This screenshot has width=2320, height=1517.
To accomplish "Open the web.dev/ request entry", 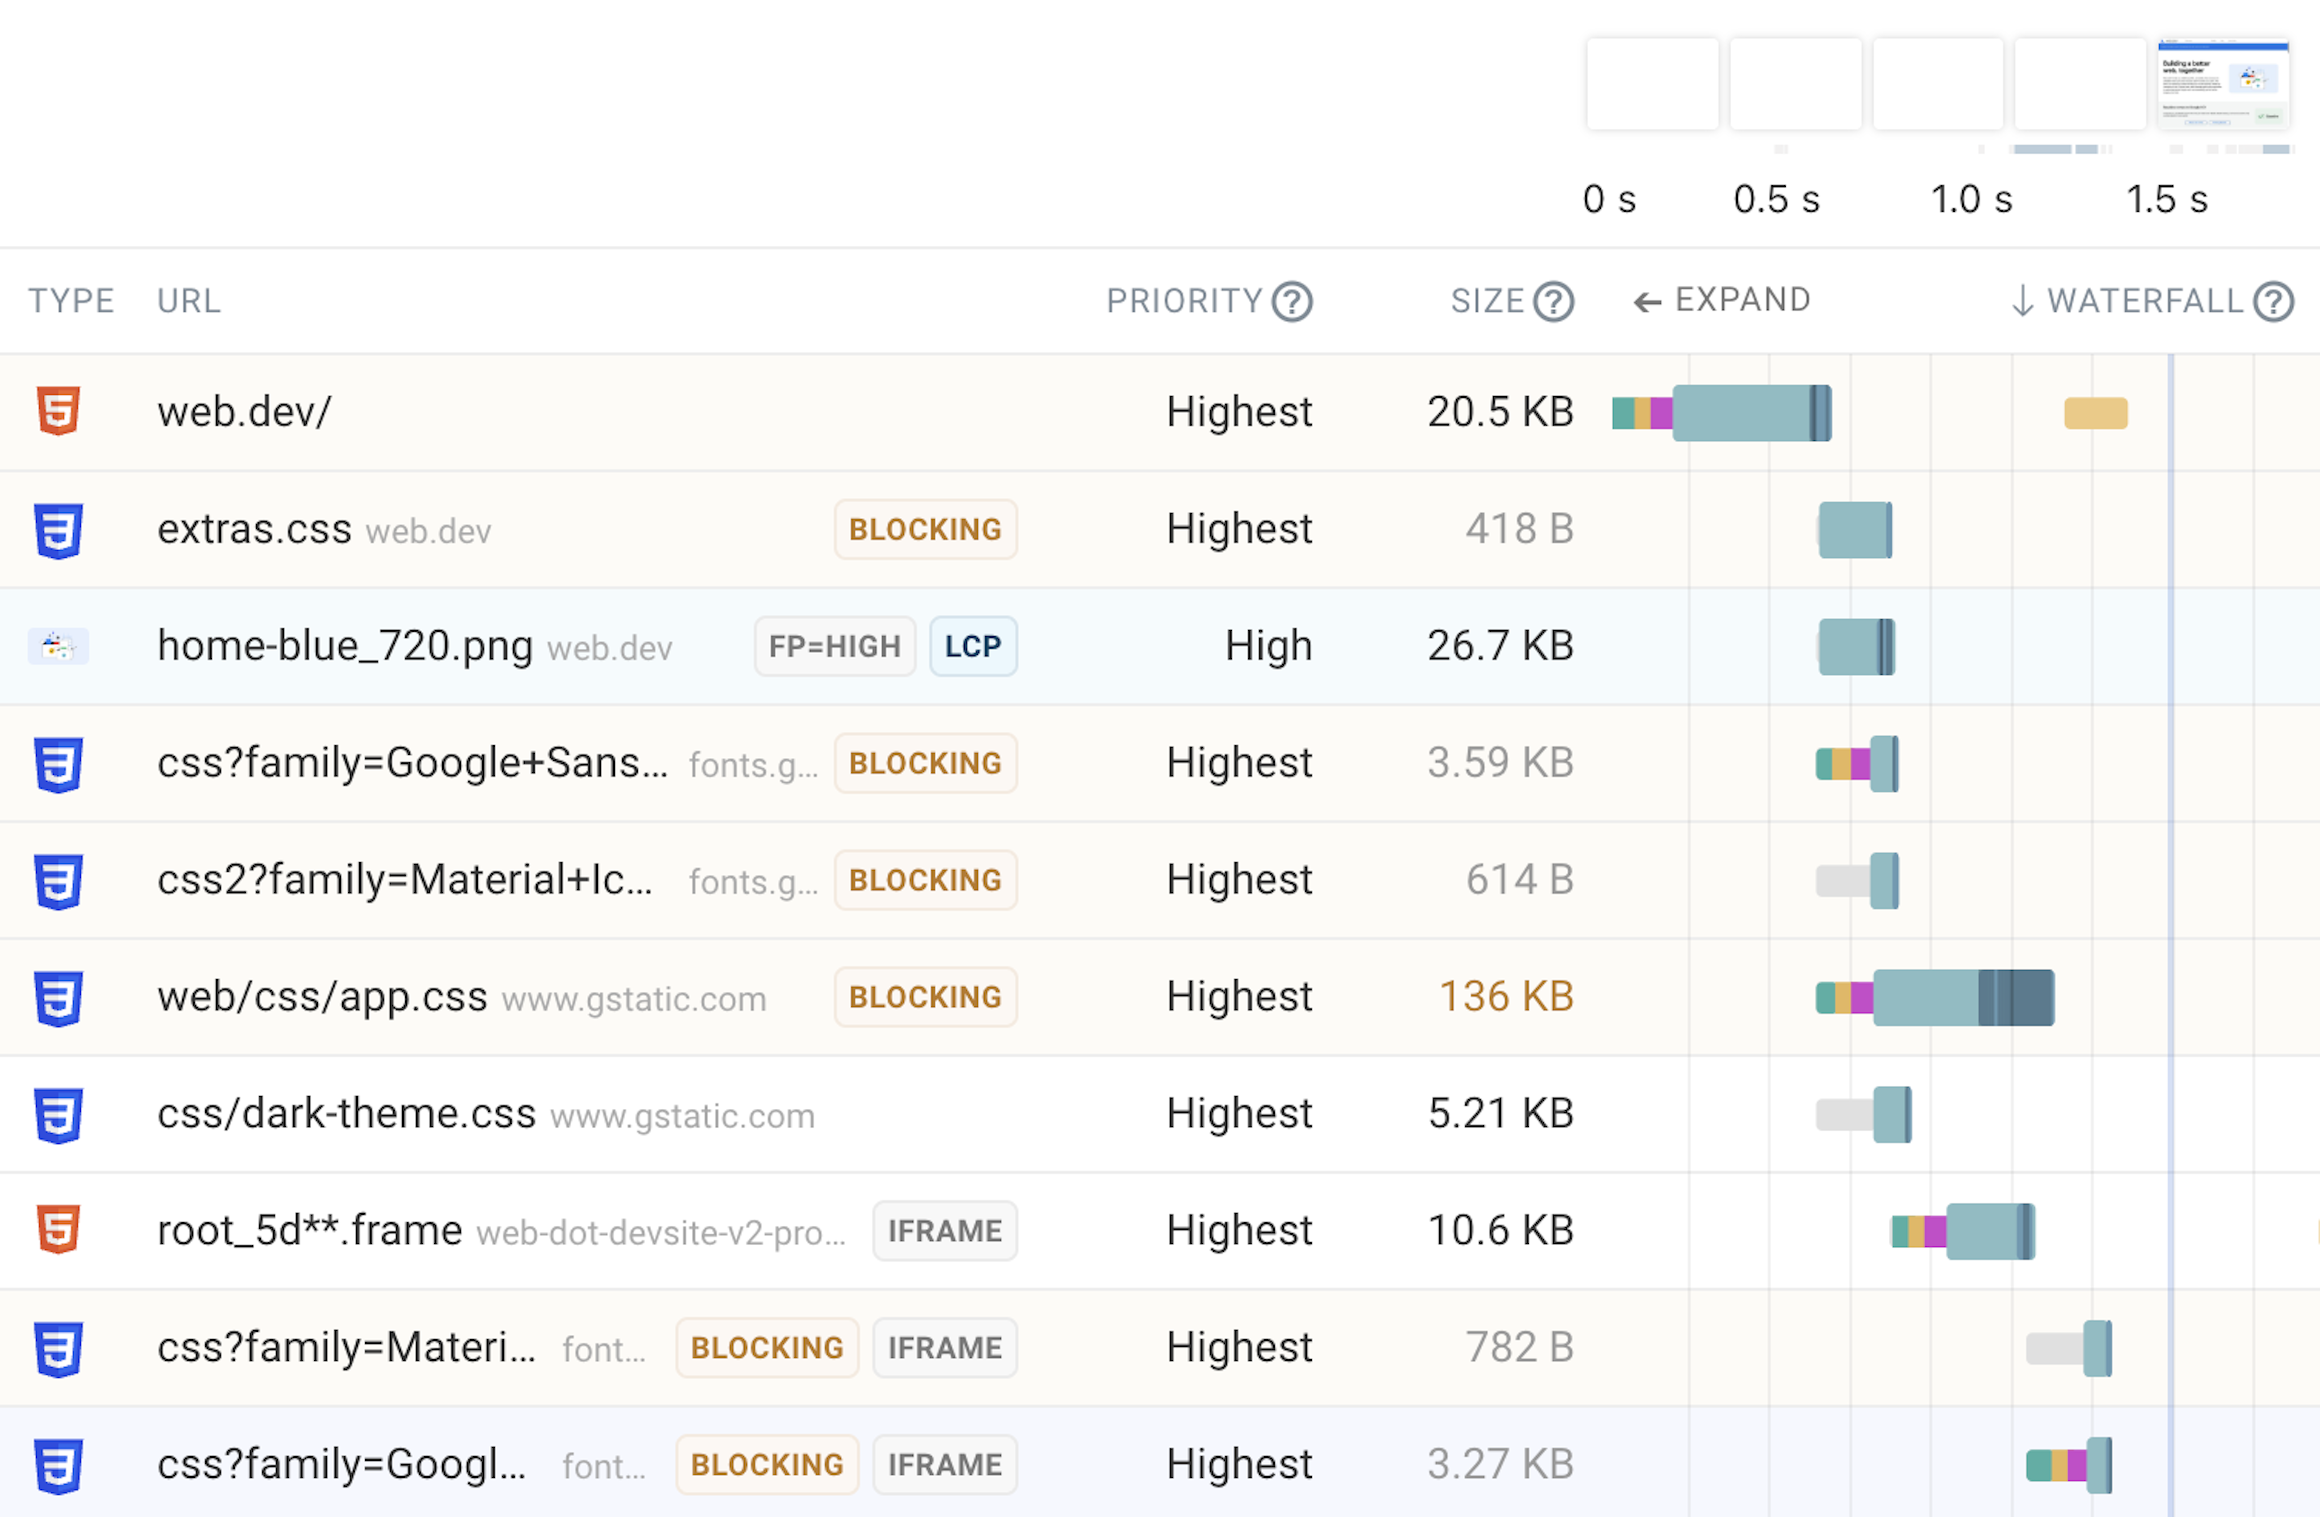I will pyautogui.click(x=243, y=411).
